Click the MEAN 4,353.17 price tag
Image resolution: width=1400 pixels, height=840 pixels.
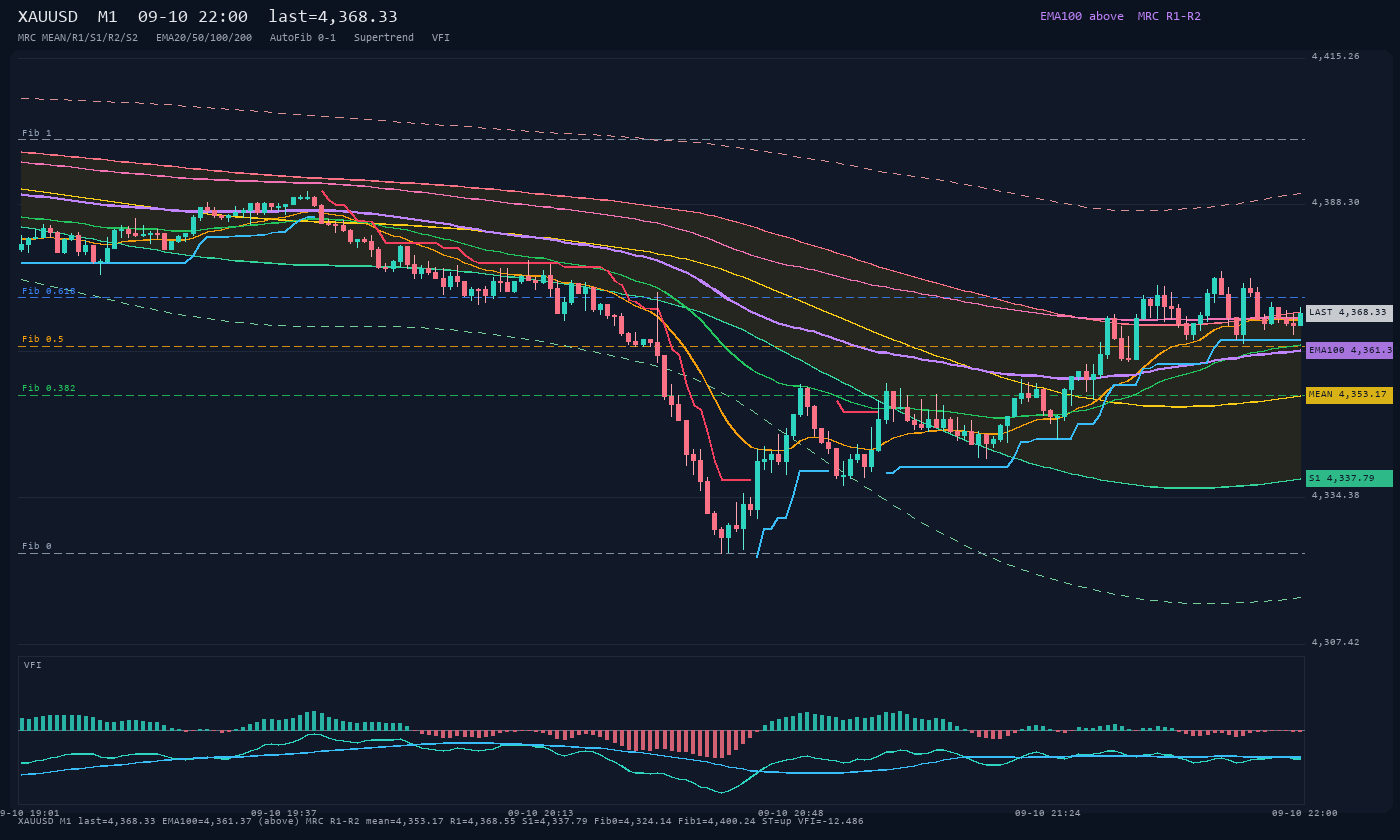[1349, 395]
